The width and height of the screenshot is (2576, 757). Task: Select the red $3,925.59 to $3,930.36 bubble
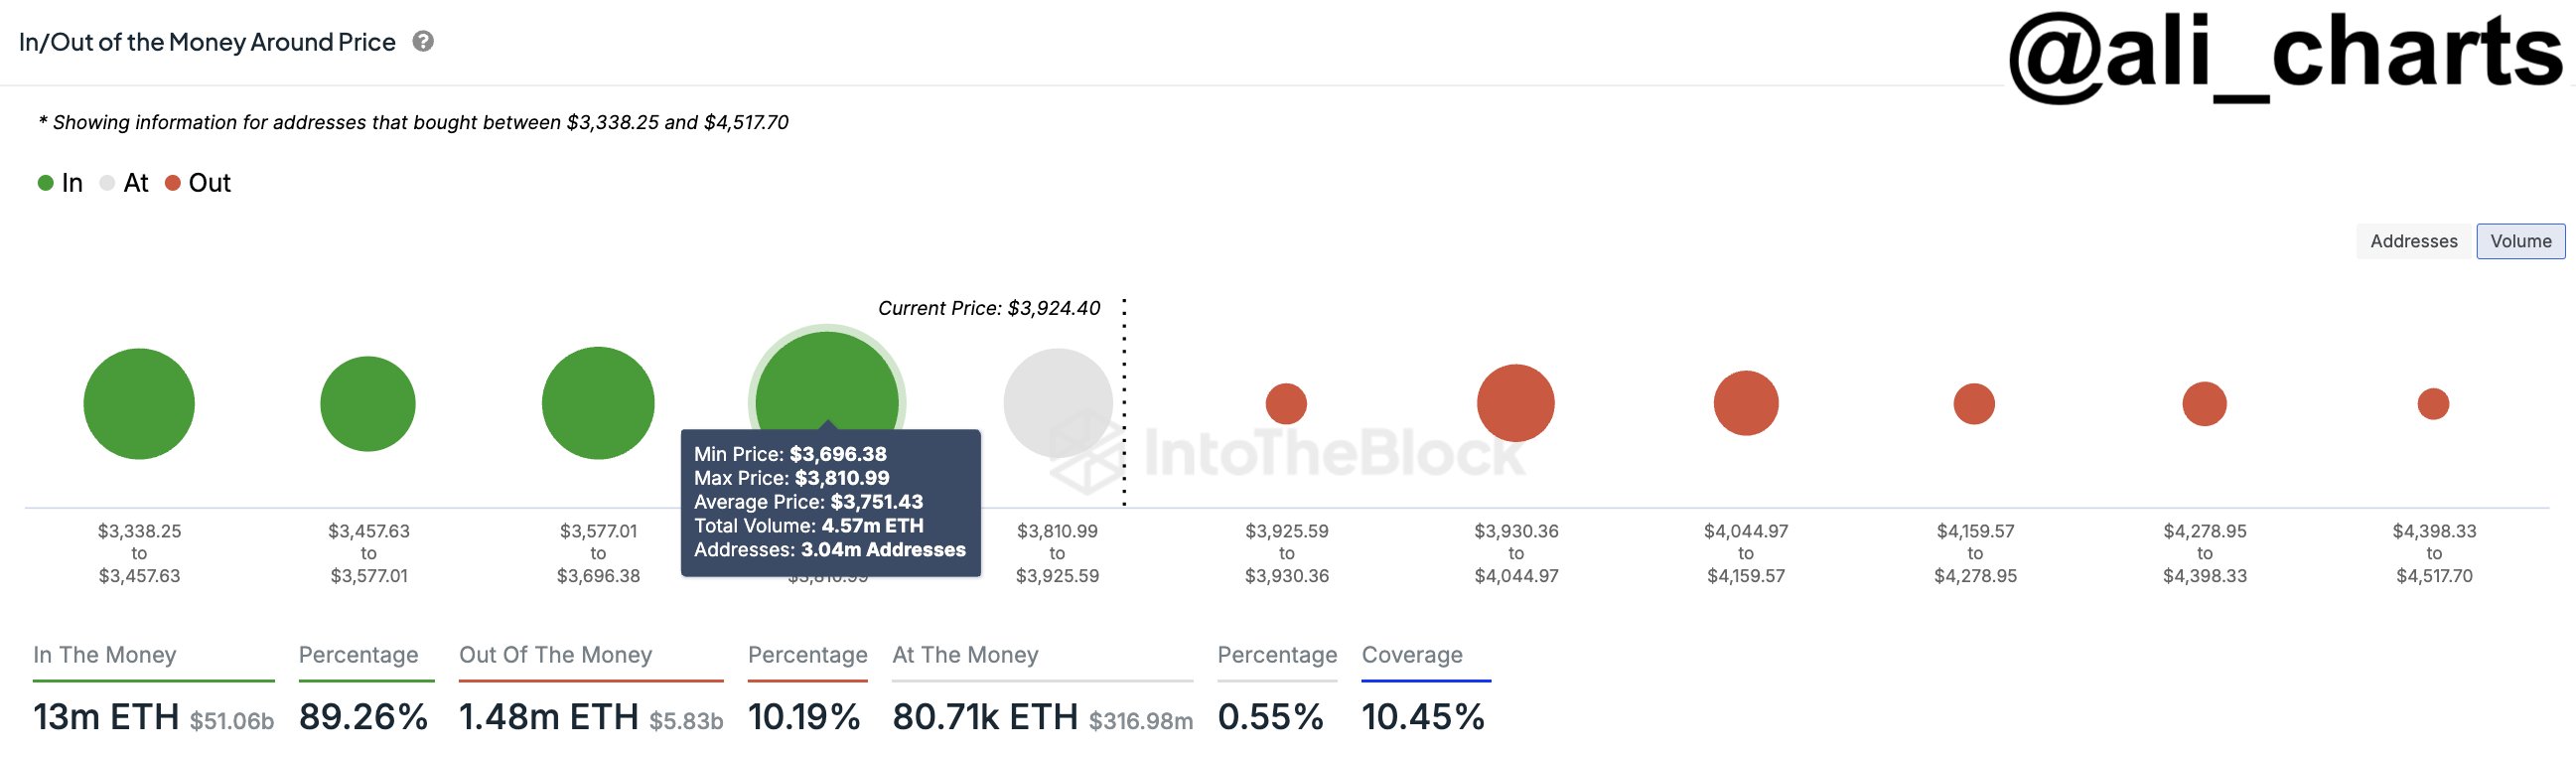[1286, 404]
